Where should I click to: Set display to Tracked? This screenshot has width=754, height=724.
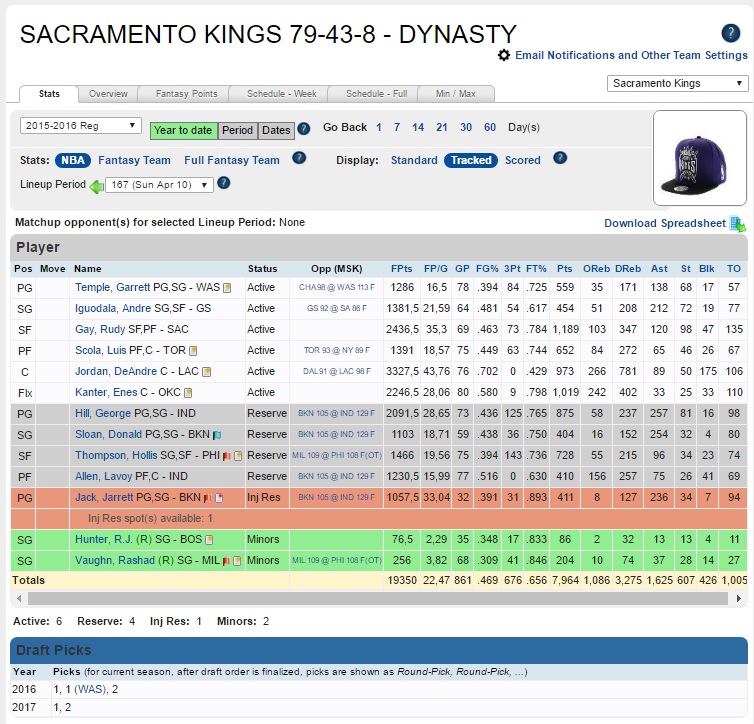[x=471, y=160]
